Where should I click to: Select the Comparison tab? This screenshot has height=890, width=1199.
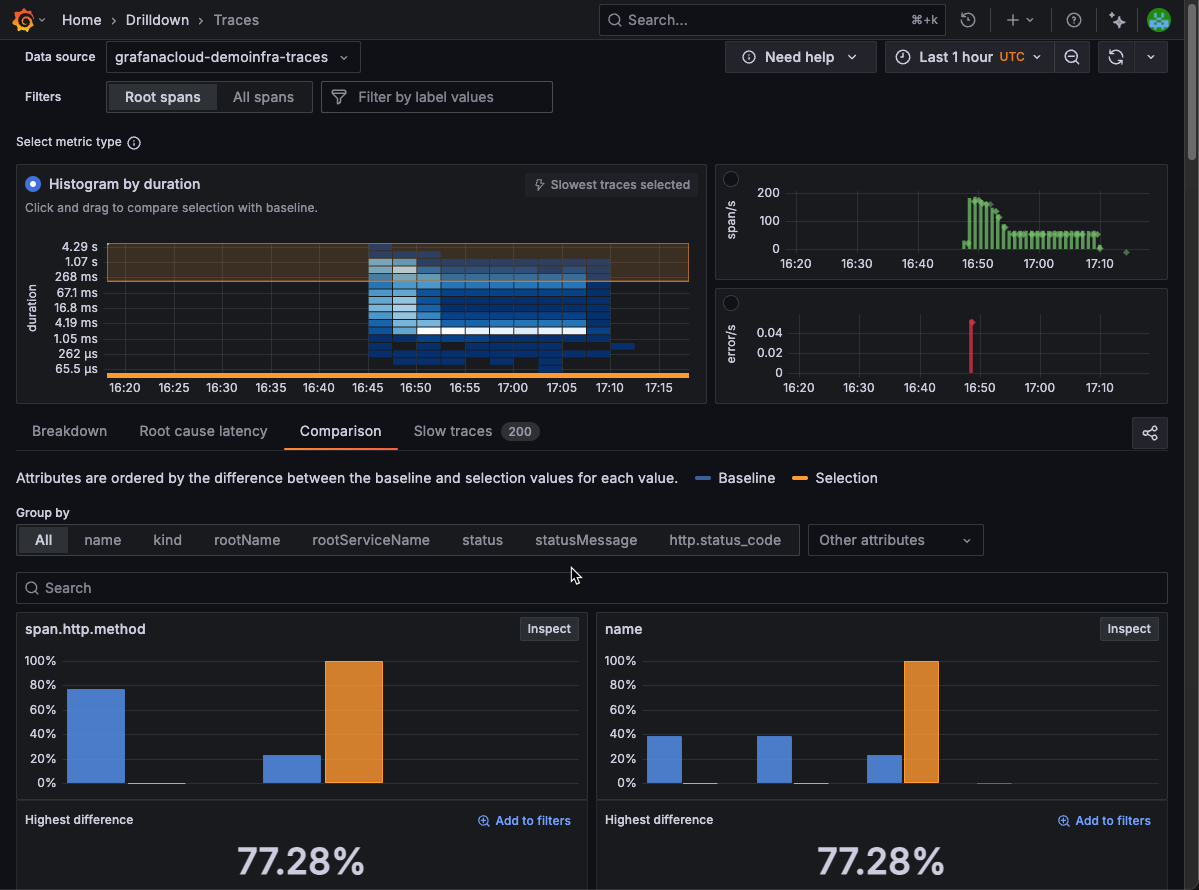click(340, 431)
